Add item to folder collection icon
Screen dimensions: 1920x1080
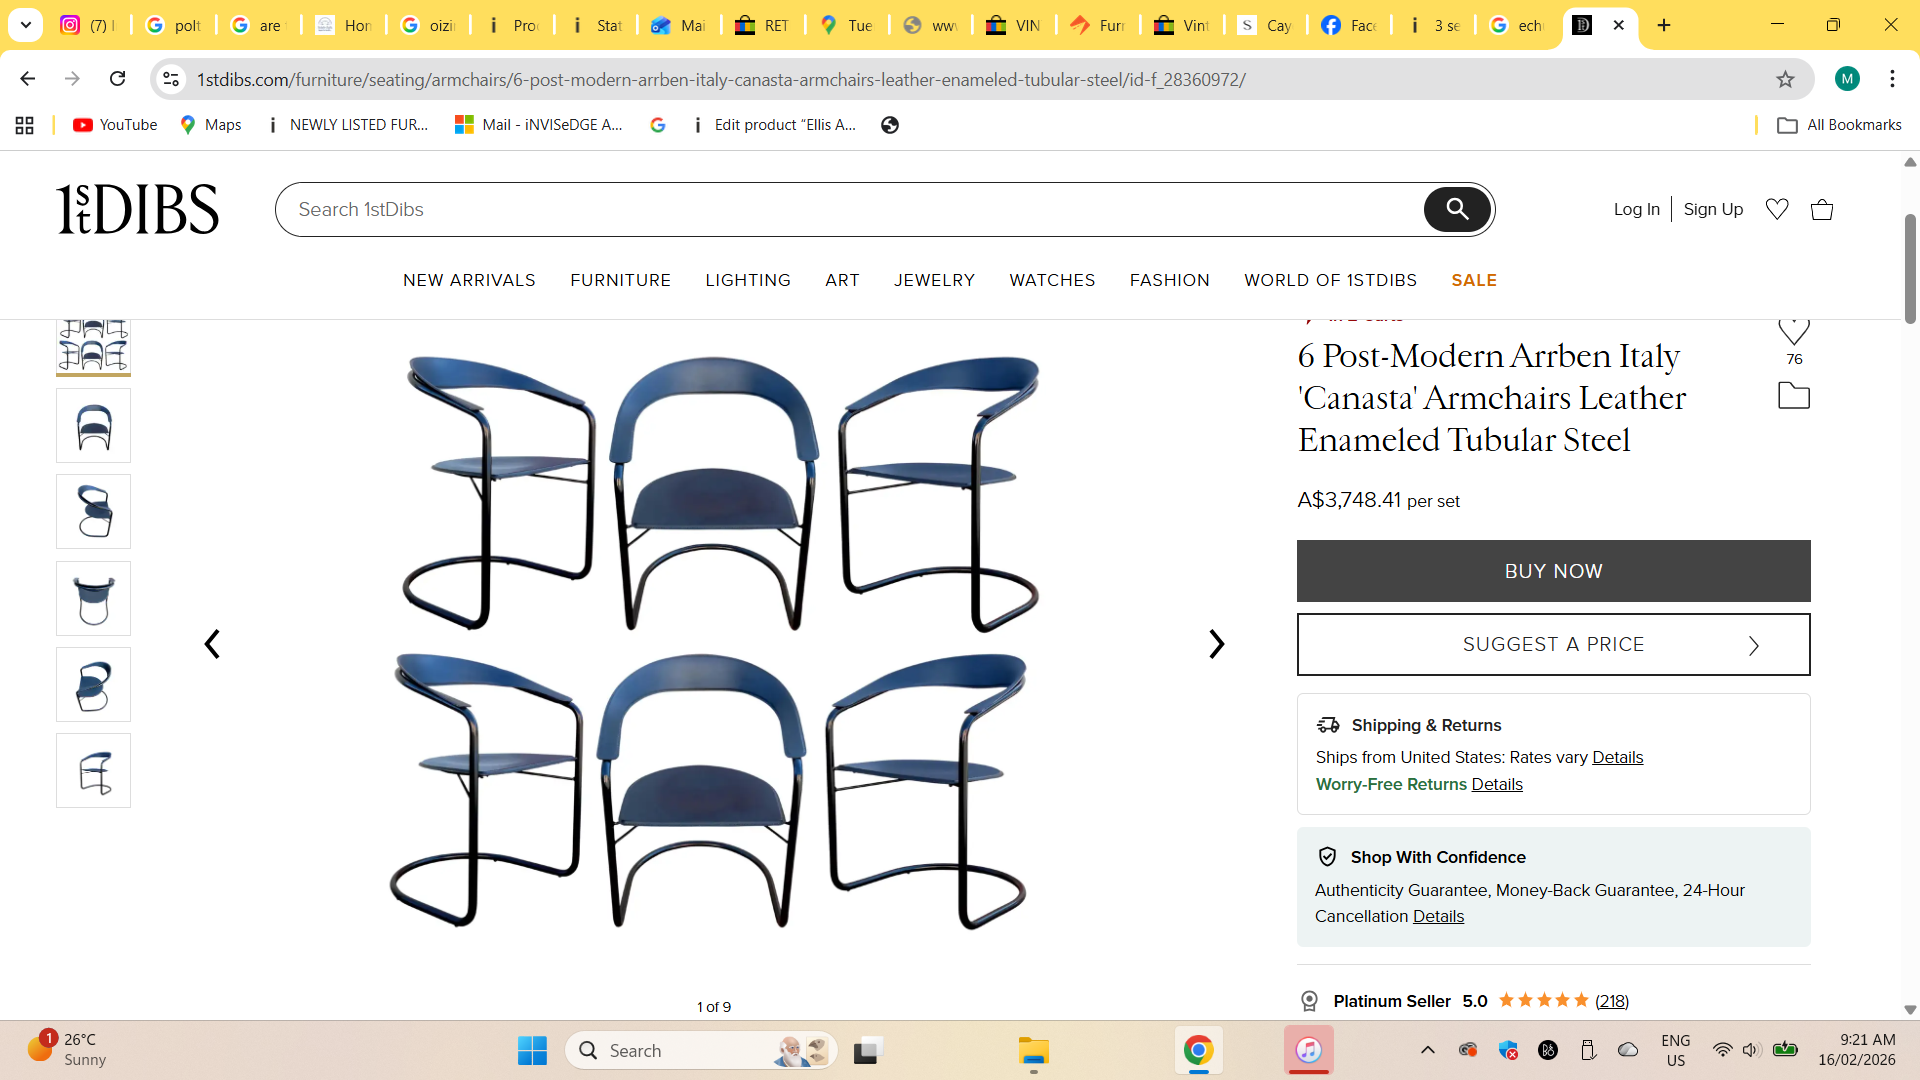point(1794,396)
